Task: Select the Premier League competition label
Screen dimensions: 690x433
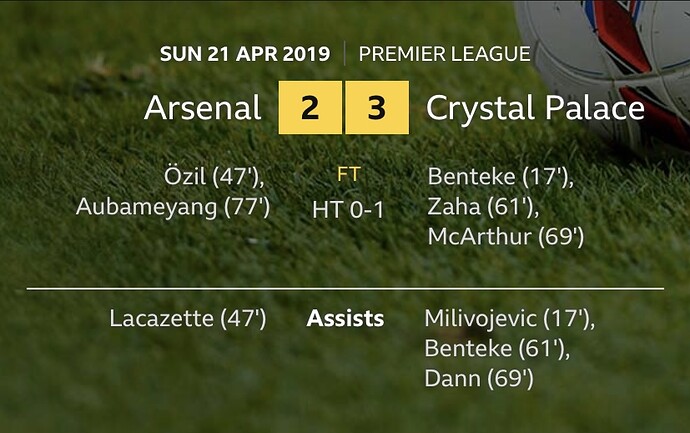Action: (444, 54)
